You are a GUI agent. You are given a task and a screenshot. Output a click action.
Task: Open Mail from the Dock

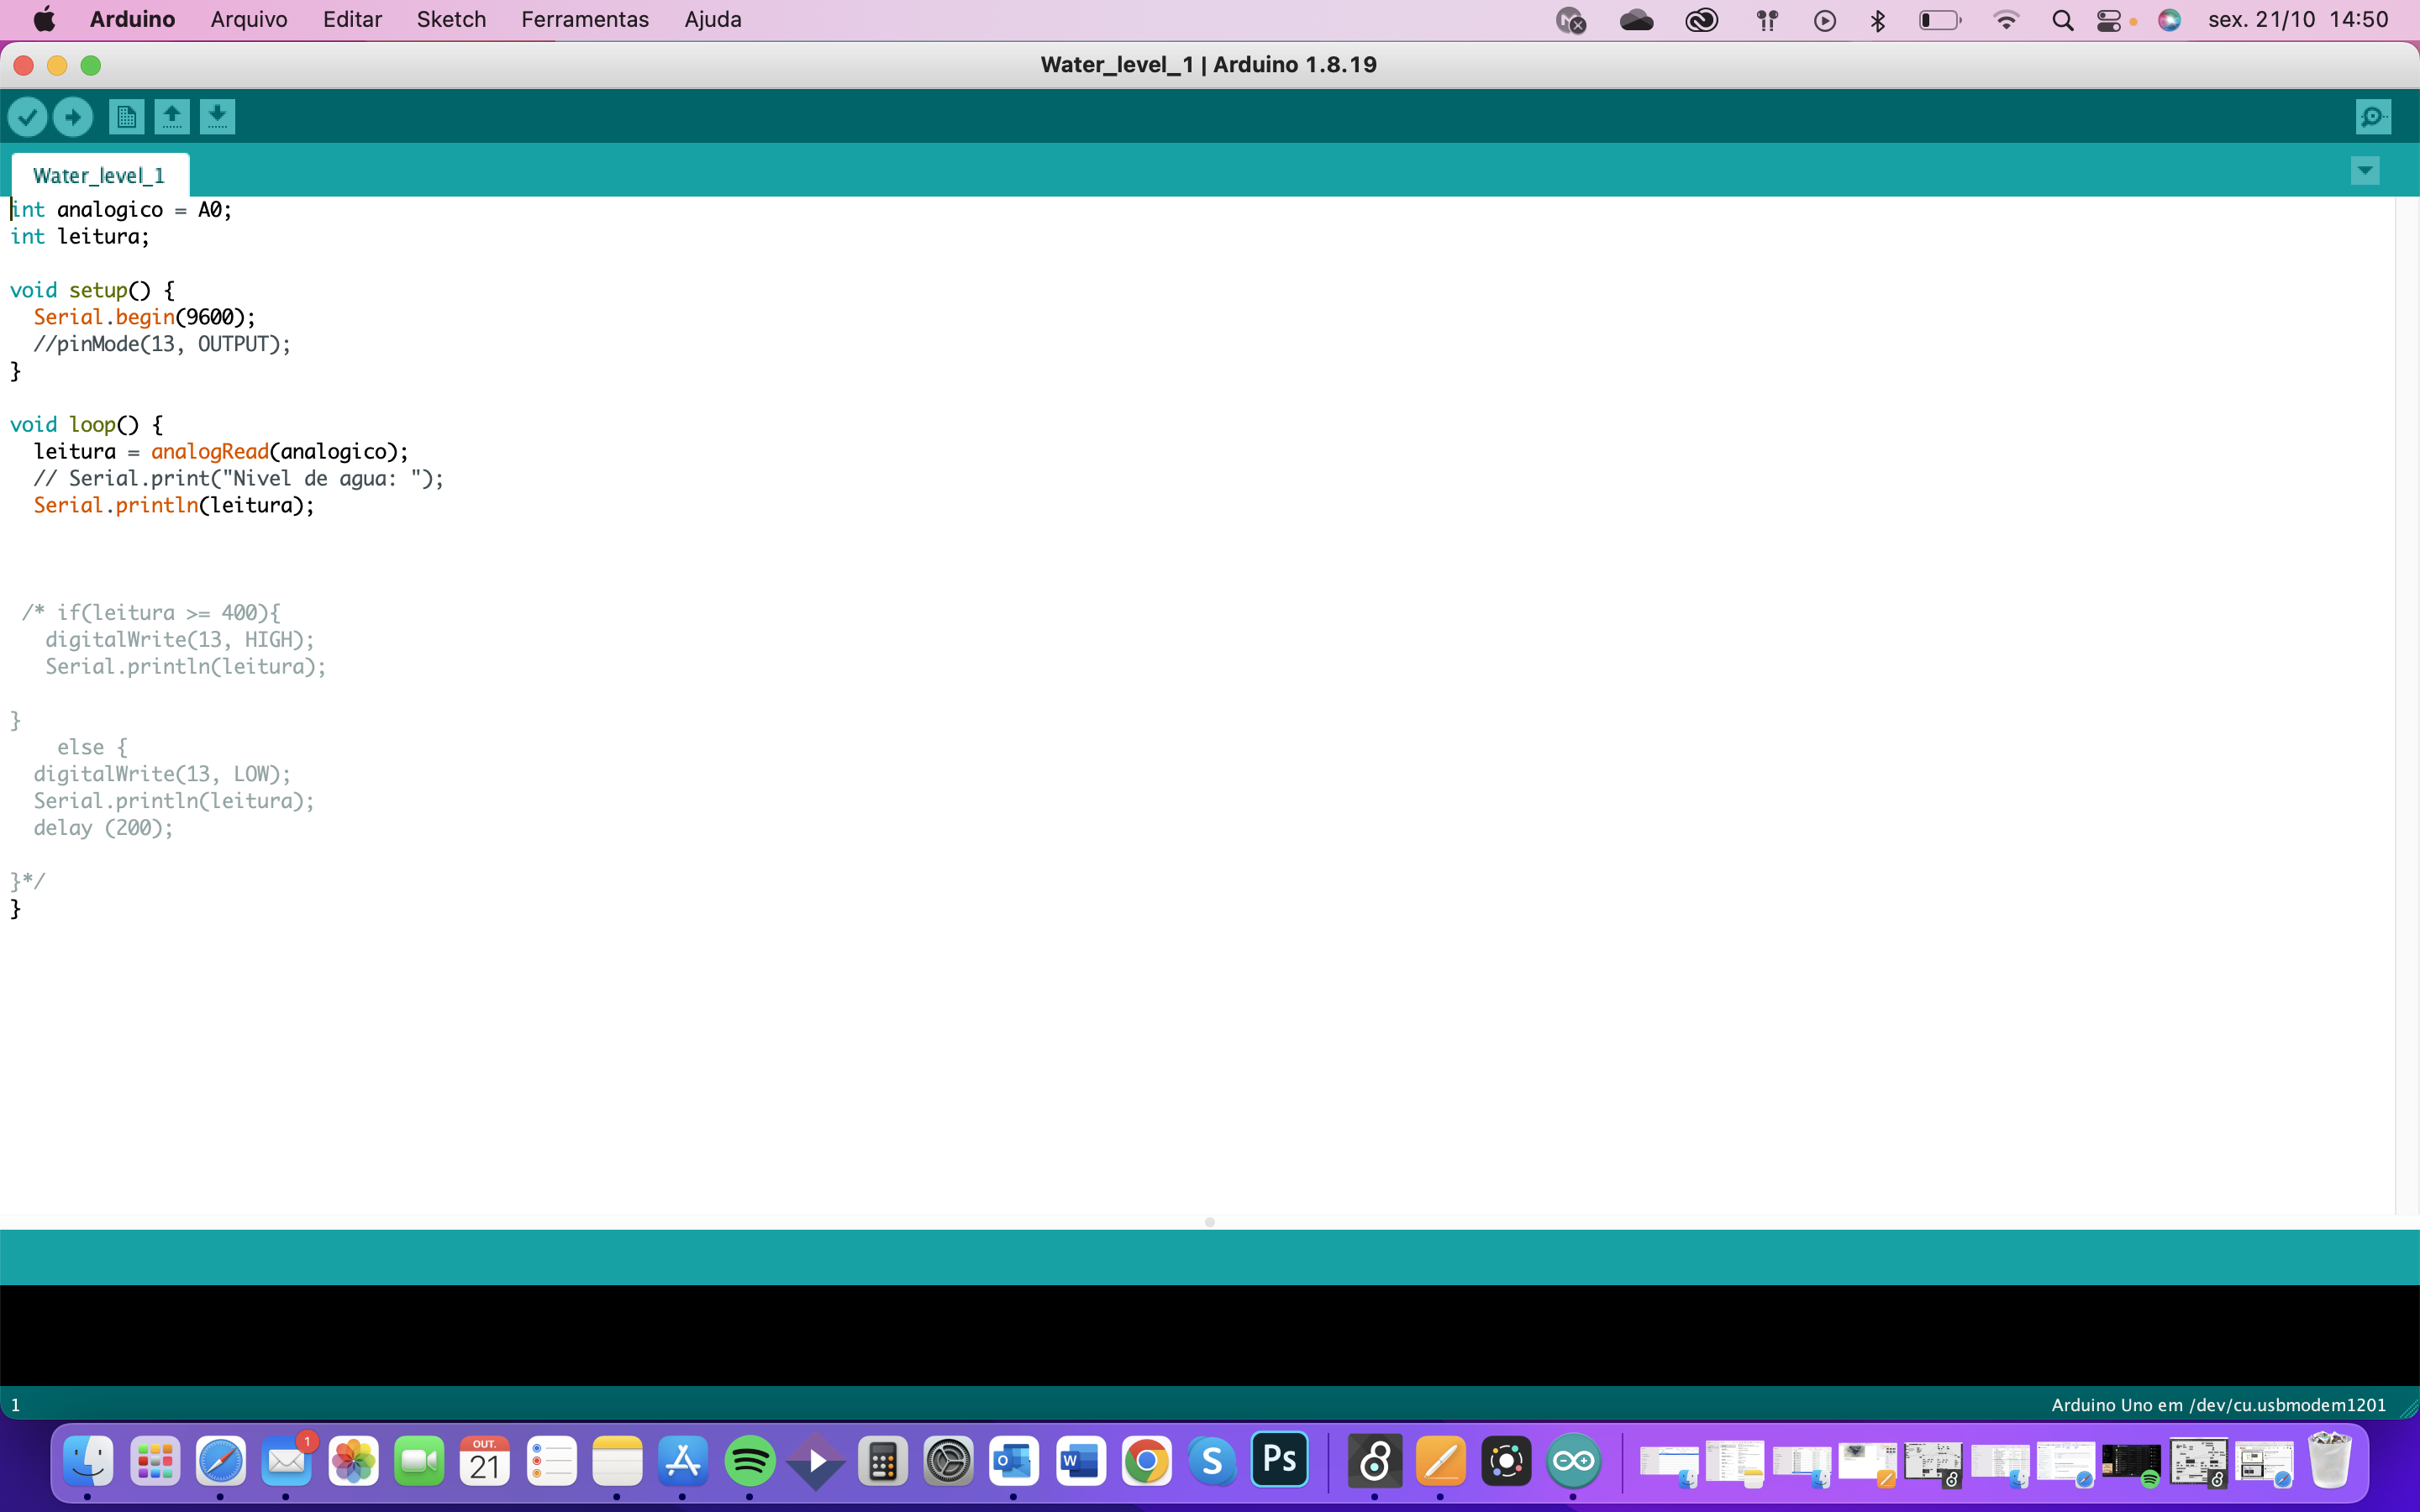(287, 1462)
